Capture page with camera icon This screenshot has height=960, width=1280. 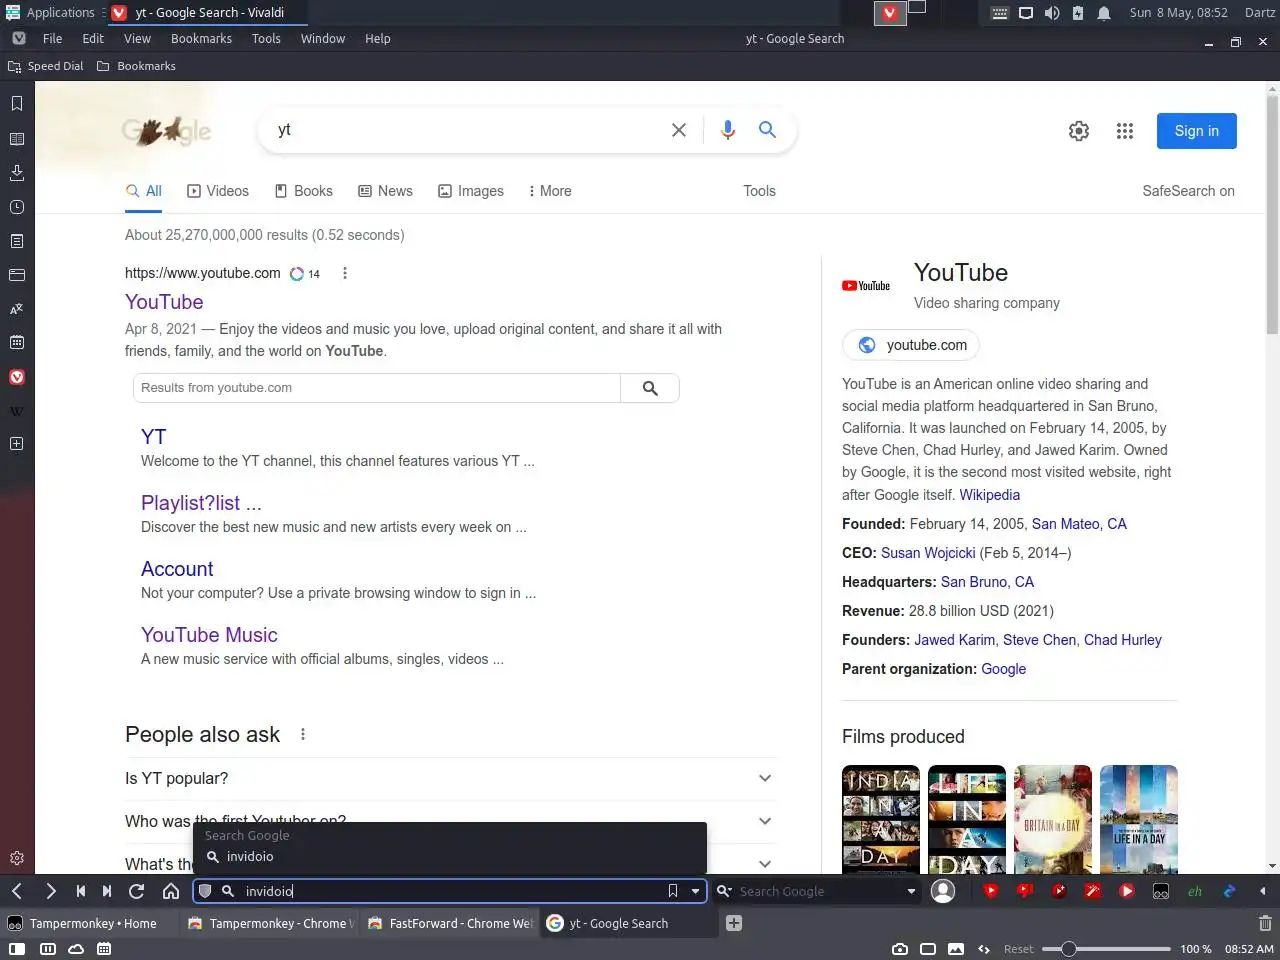click(x=900, y=949)
